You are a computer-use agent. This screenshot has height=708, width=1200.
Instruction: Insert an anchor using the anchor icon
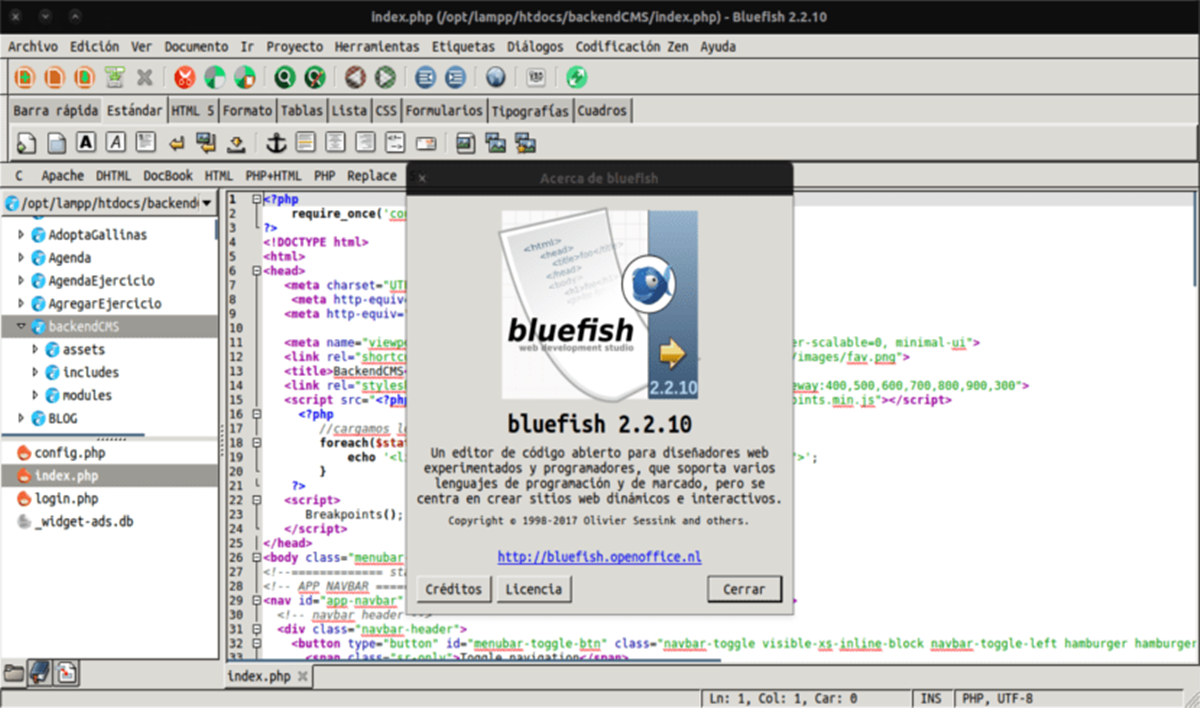tap(275, 143)
